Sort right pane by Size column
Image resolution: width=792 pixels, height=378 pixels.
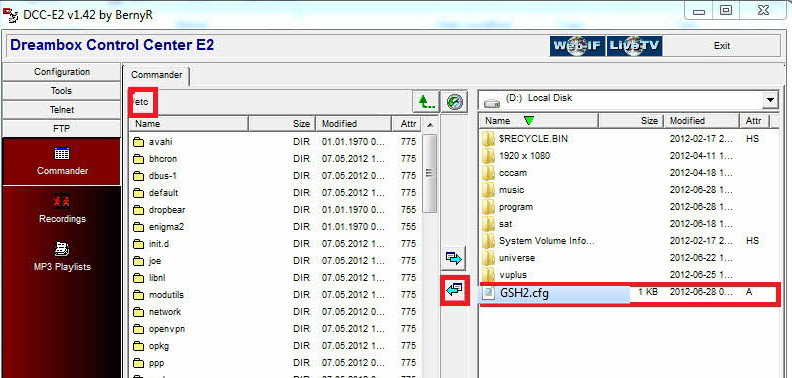pyautogui.click(x=631, y=121)
